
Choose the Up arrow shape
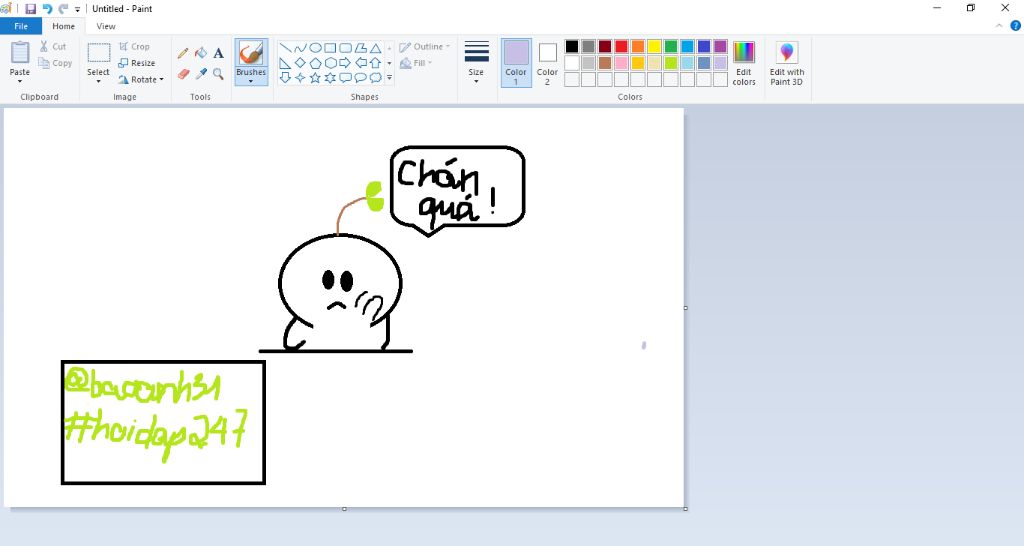pos(375,63)
